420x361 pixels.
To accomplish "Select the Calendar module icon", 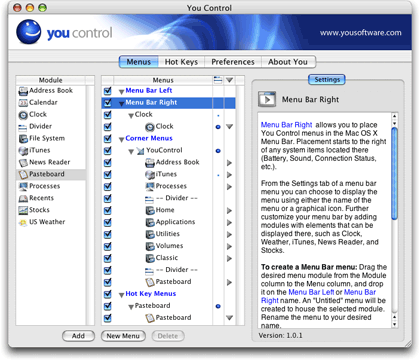I will [23, 103].
